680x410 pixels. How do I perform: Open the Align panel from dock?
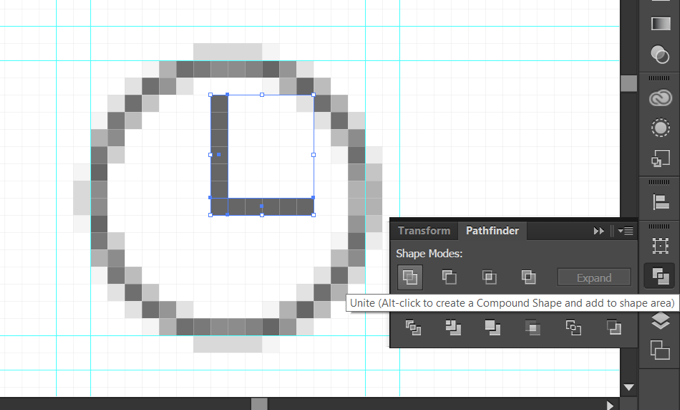[660, 202]
